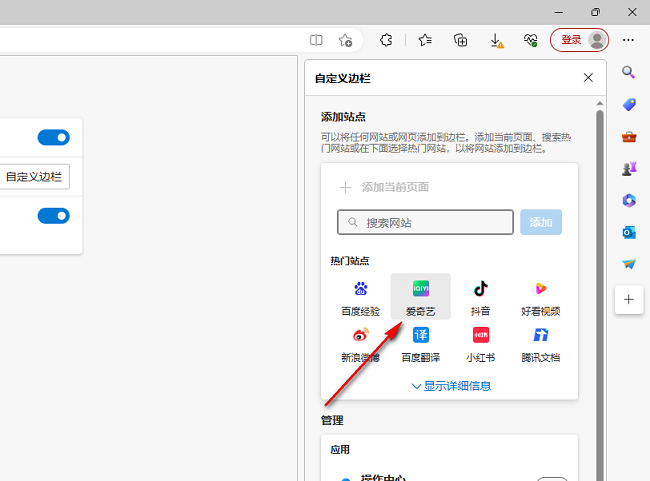Toggle the top blue switch off
Screen dimensions: 650x481
[53, 138]
